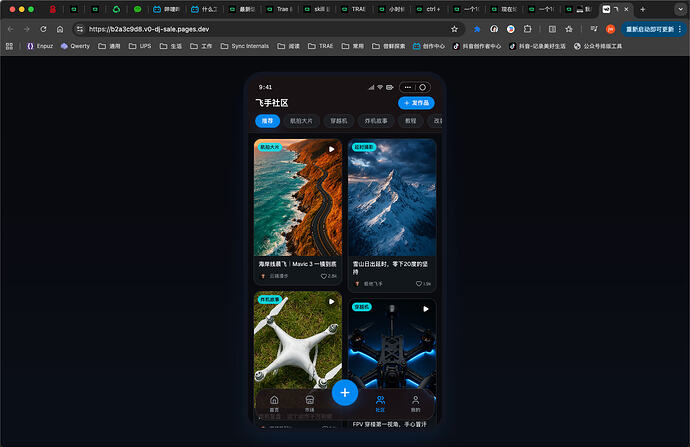Open the Enpuz bookmark
The image size is (690, 447).
tap(40, 46)
